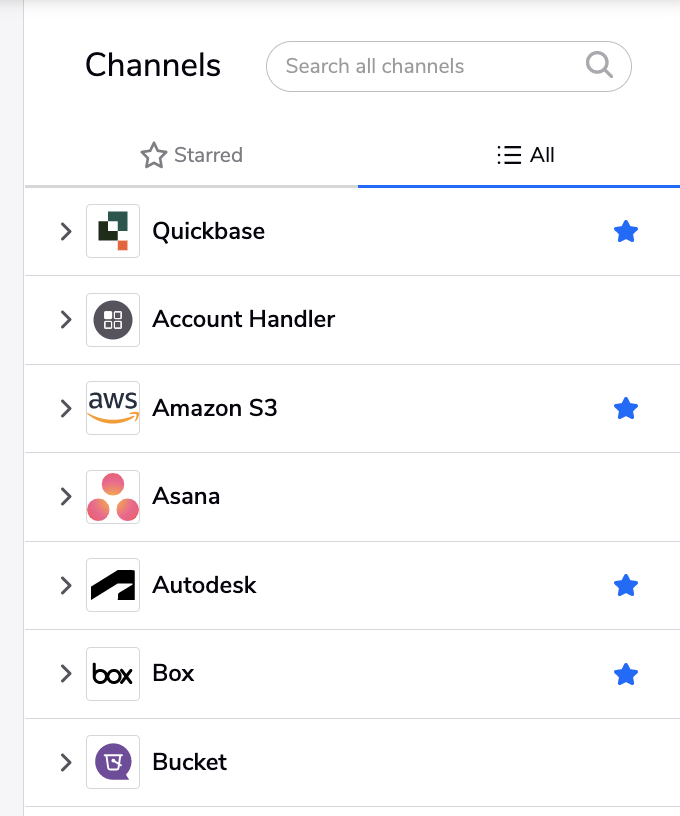The height and width of the screenshot is (816, 680).
Task: Click the Quickbase channel logo icon
Action: click(x=113, y=231)
